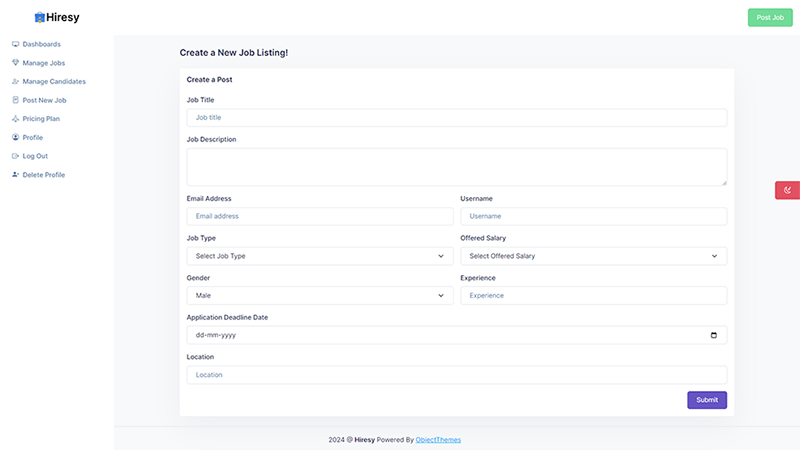Click the green Post Job button
800x450 pixels.
point(770,17)
